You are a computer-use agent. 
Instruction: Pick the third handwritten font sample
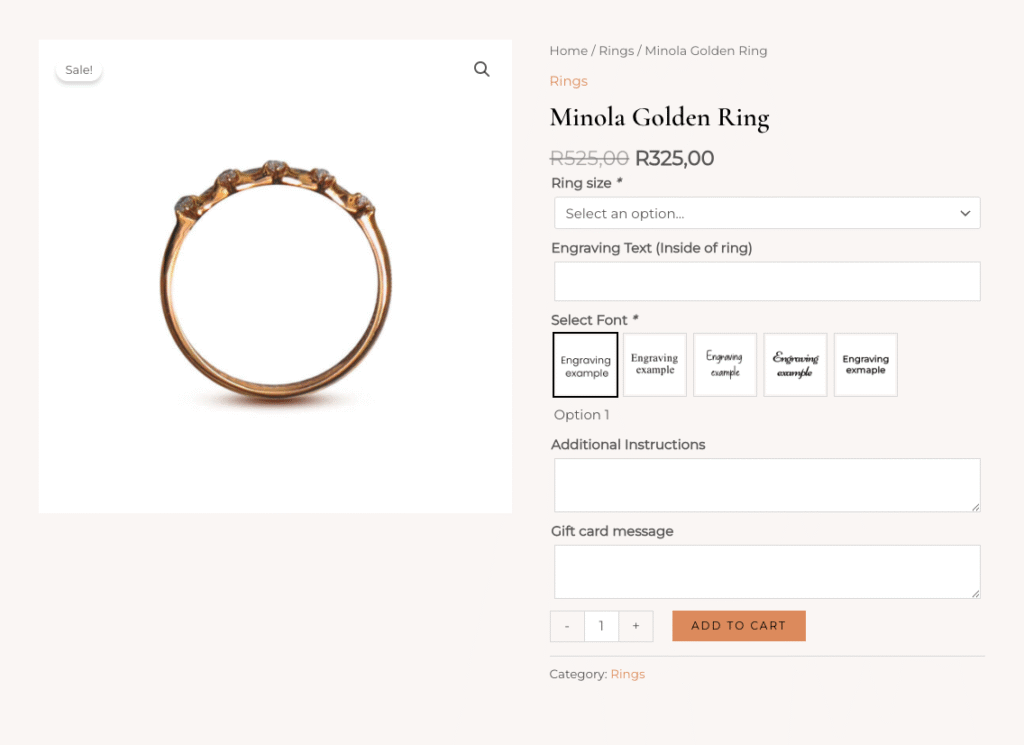tap(725, 365)
